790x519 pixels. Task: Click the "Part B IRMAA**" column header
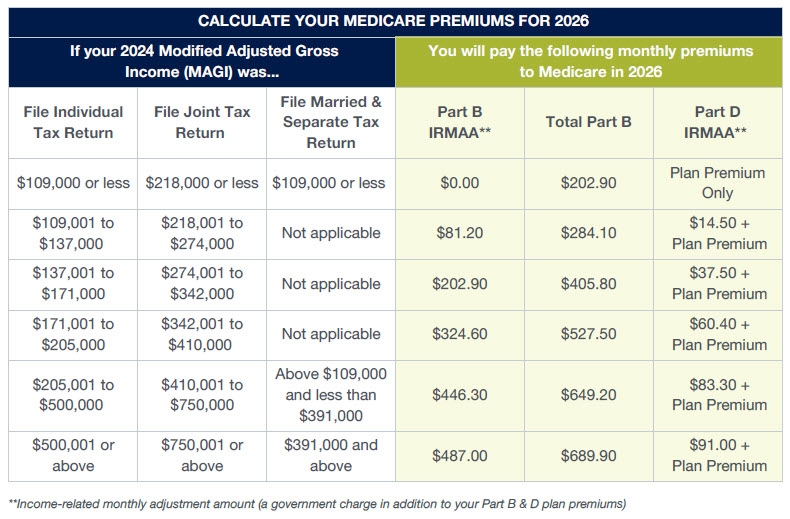[460, 122]
